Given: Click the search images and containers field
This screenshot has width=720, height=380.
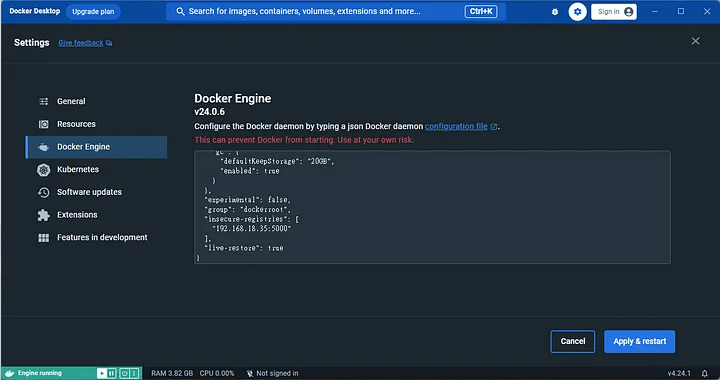Looking at the screenshot, I should click(x=336, y=11).
